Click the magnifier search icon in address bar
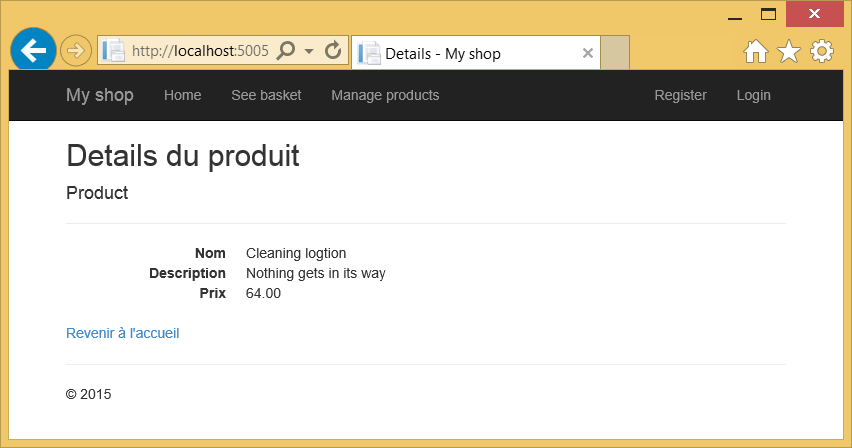 tap(285, 51)
